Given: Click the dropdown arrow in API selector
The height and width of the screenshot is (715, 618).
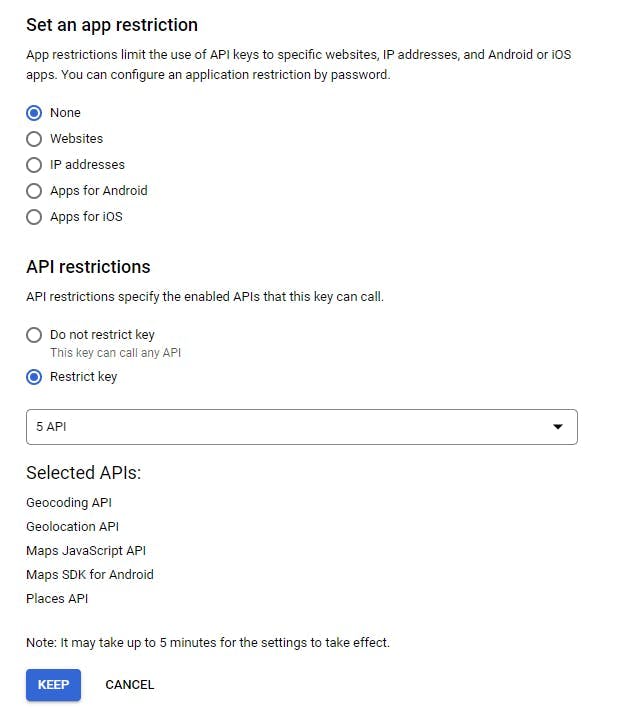Looking at the screenshot, I should [x=558, y=427].
